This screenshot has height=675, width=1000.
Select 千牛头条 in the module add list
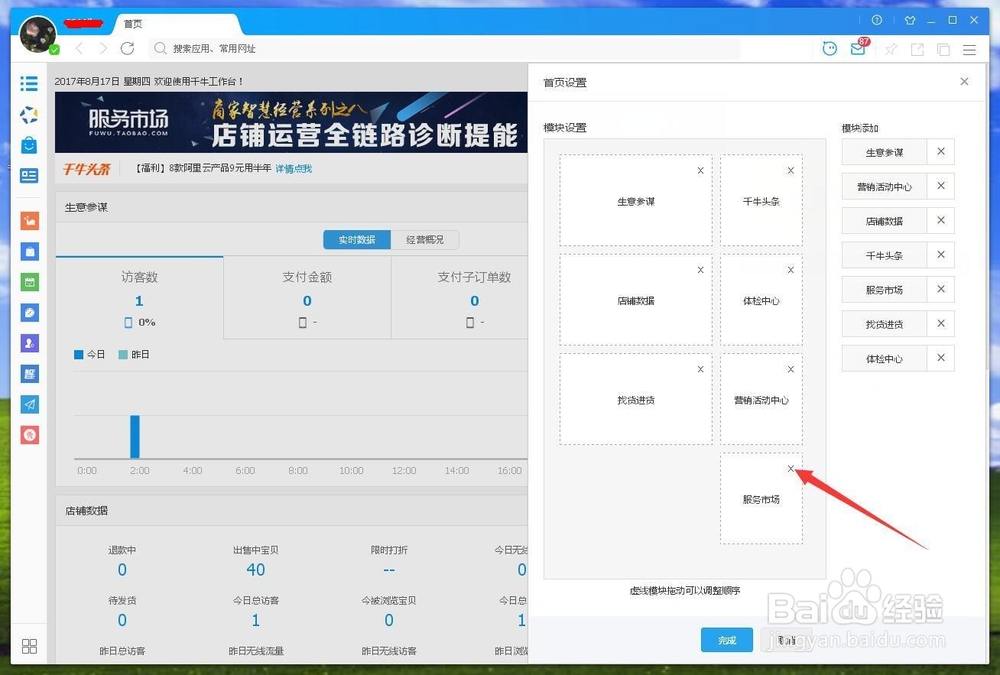884,256
